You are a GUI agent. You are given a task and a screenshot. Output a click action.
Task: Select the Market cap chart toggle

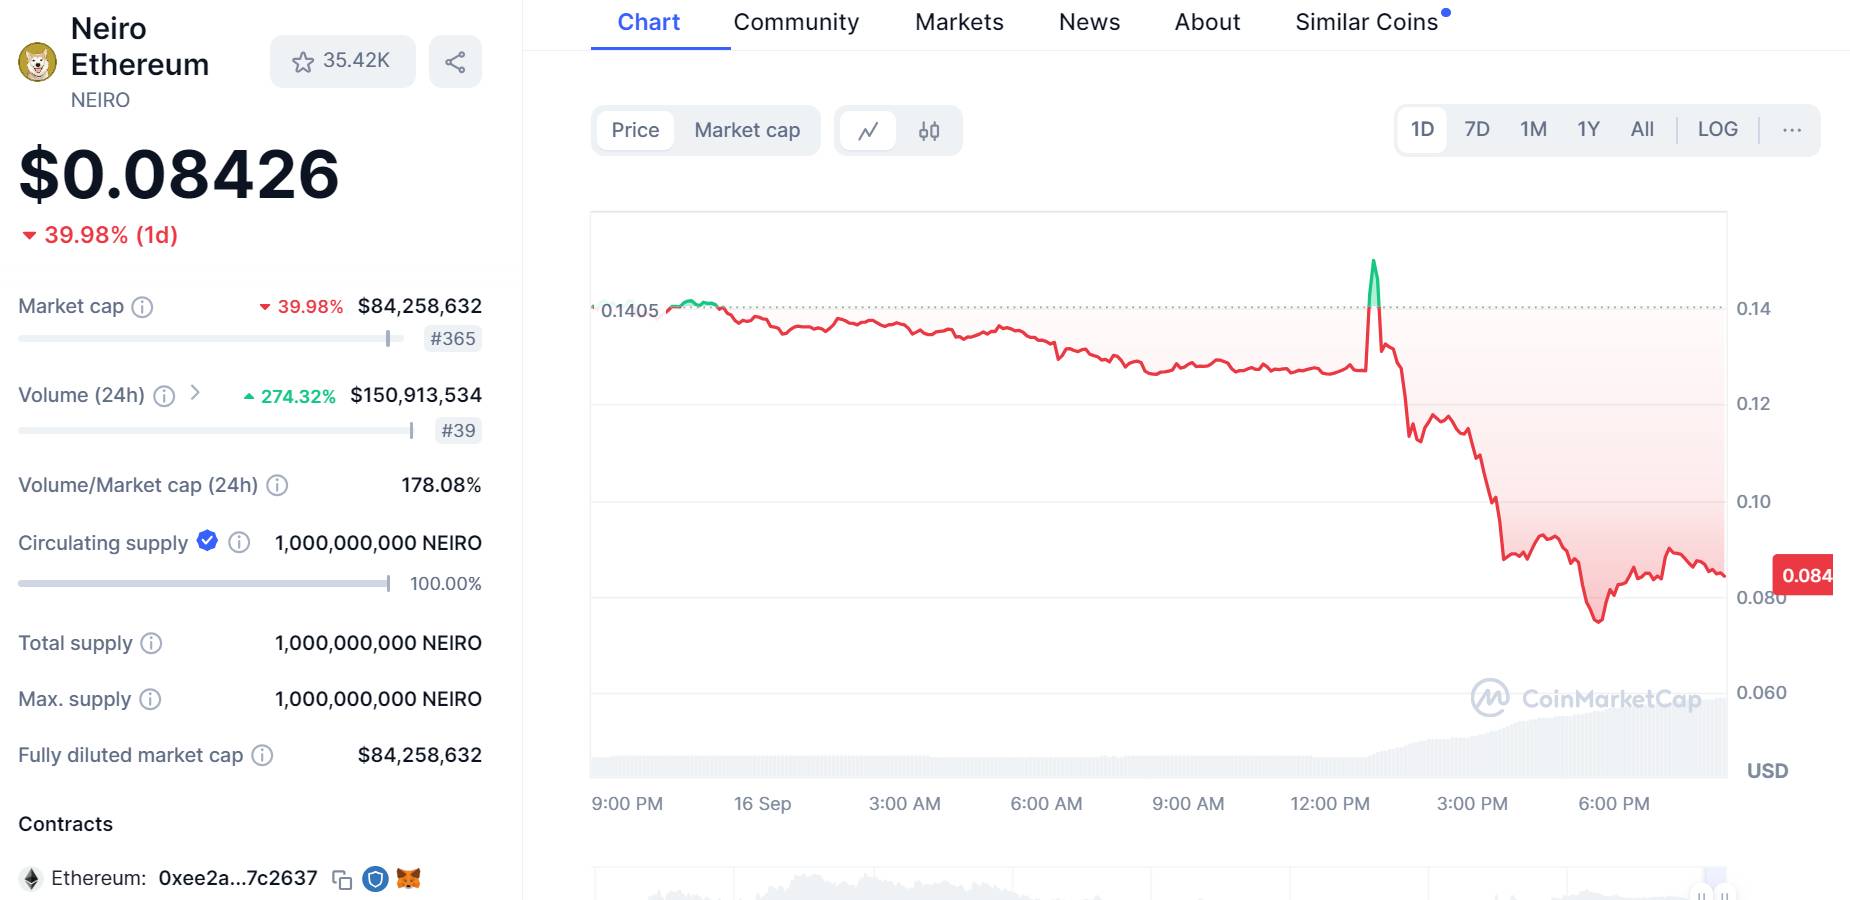click(747, 131)
